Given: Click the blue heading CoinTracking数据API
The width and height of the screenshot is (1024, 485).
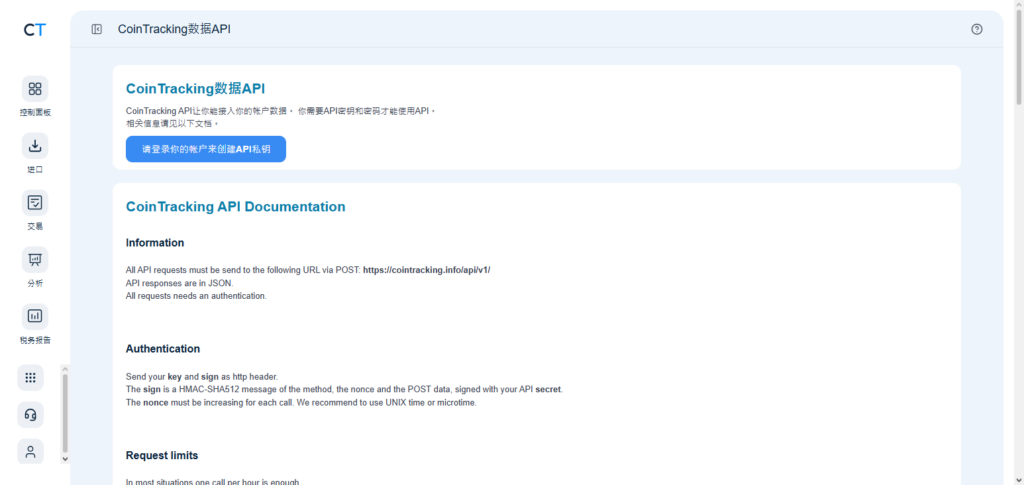Looking at the screenshot, I should coord(195,88).
